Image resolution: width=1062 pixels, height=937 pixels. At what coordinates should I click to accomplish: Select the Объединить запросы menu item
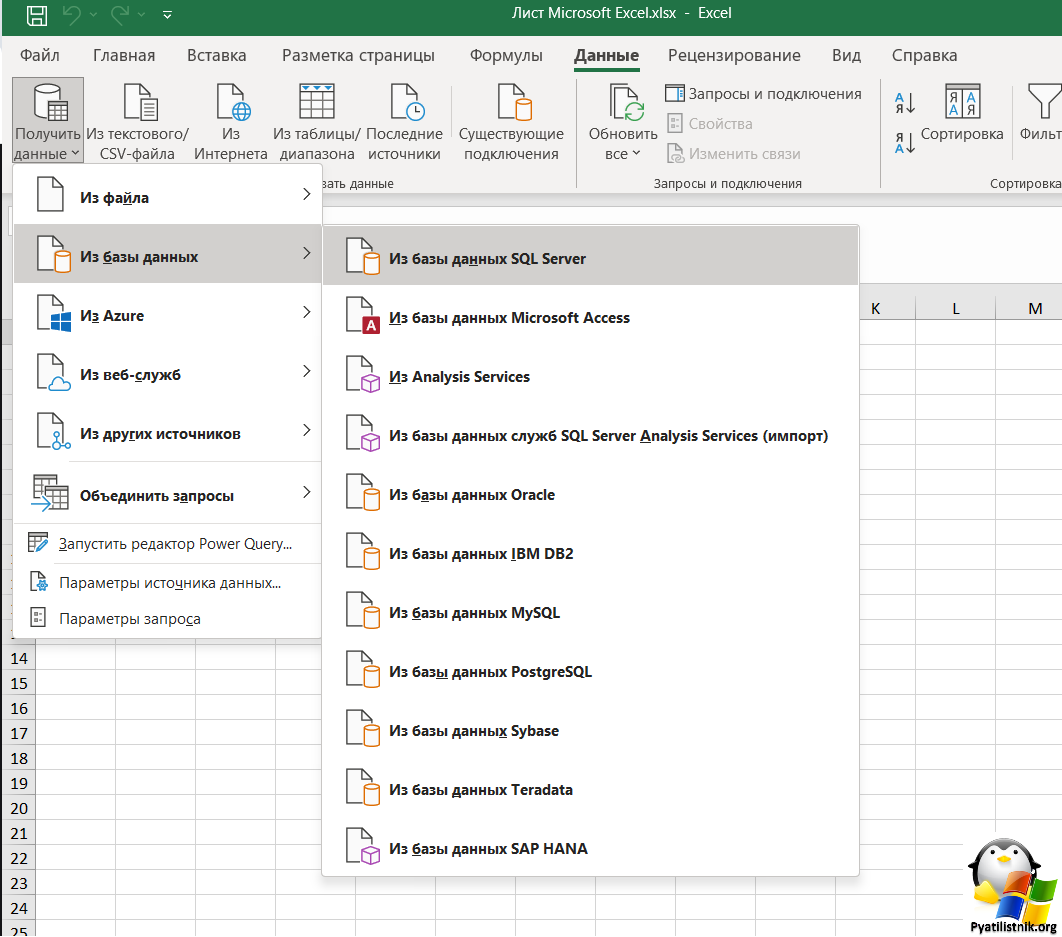pyautogui.click(x=167, y=493)
